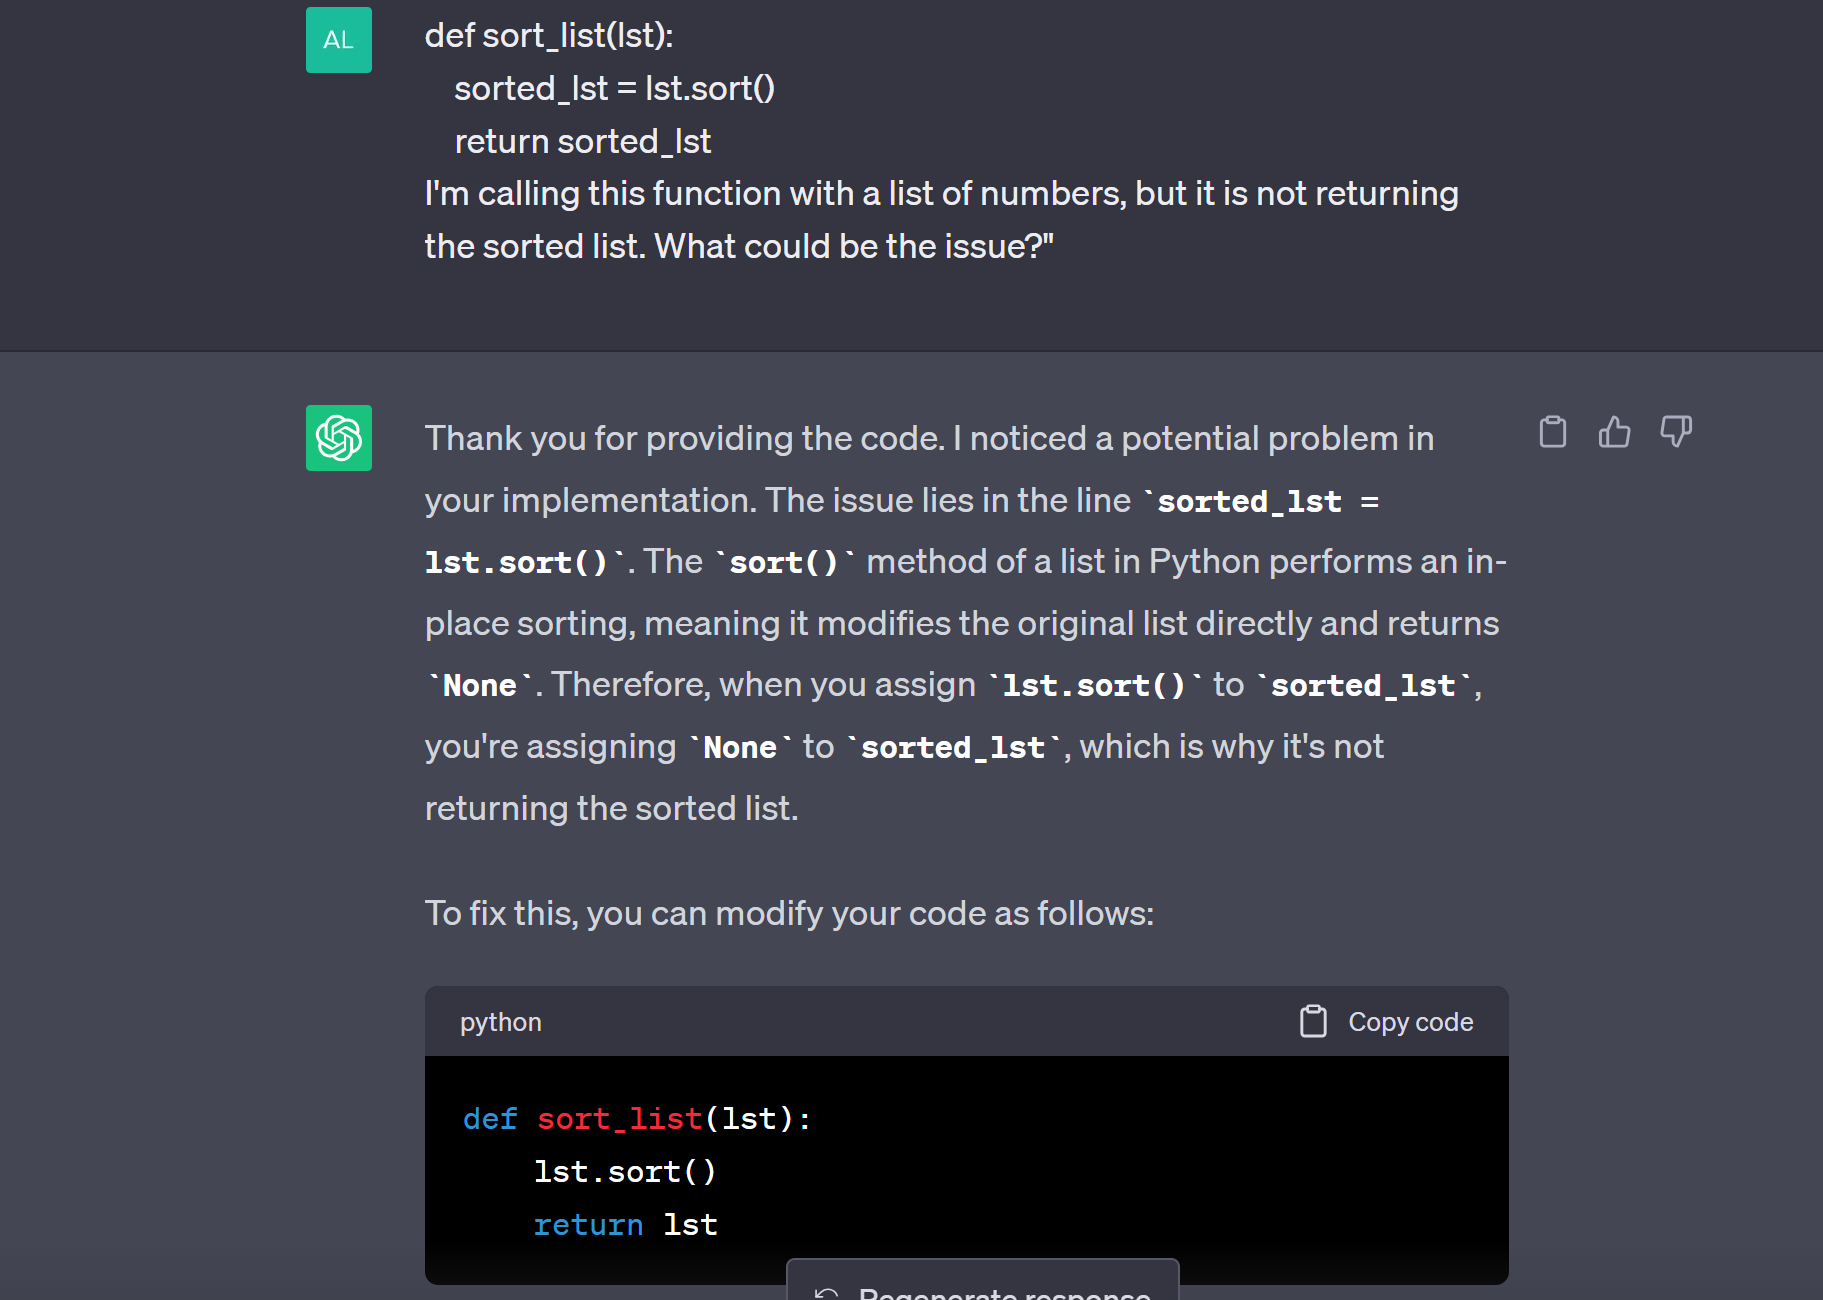The image size is (1823, 1300).
Task: Click lst.sort() line inside the code block
Action: [x=625, y=1172]
